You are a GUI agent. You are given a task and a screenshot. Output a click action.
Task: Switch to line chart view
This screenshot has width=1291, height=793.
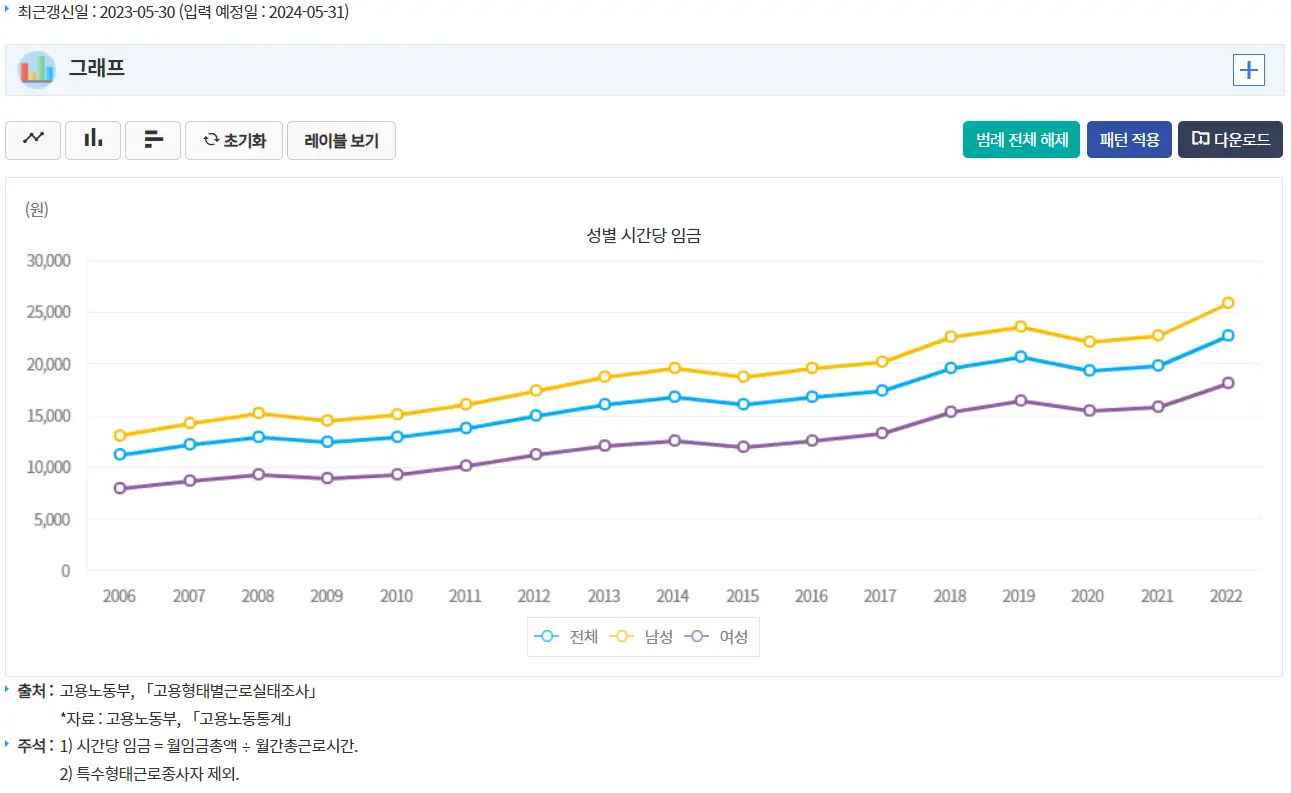click(x=33, y=140)
